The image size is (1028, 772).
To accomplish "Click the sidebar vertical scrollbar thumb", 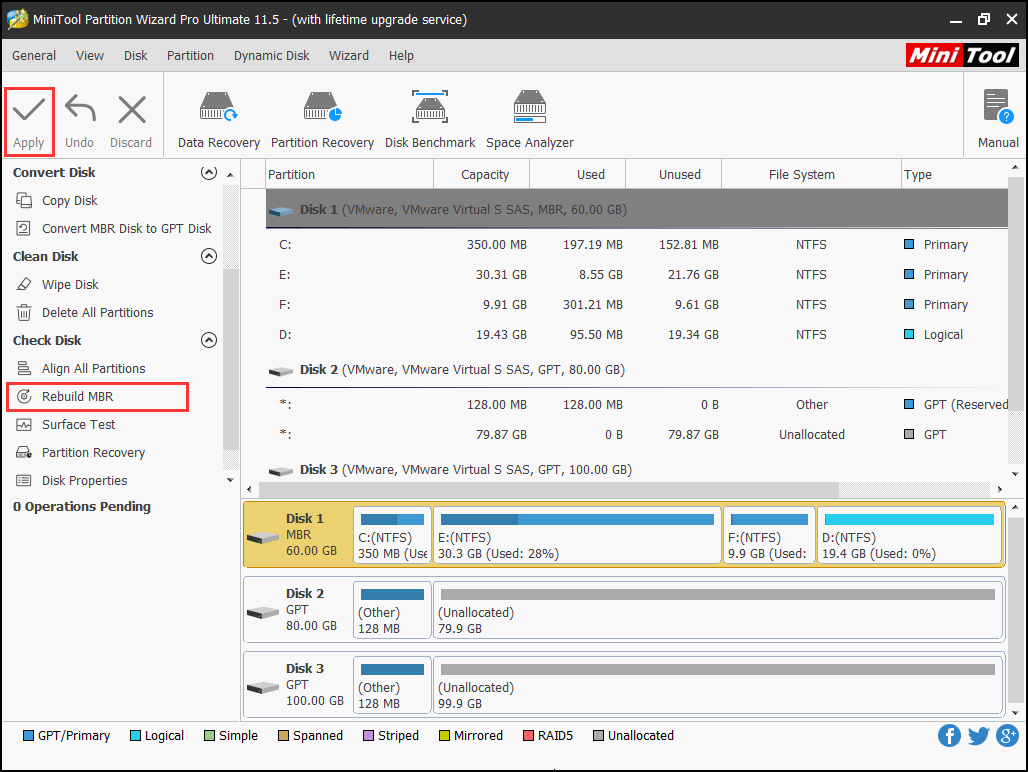I will pos(230,359).
